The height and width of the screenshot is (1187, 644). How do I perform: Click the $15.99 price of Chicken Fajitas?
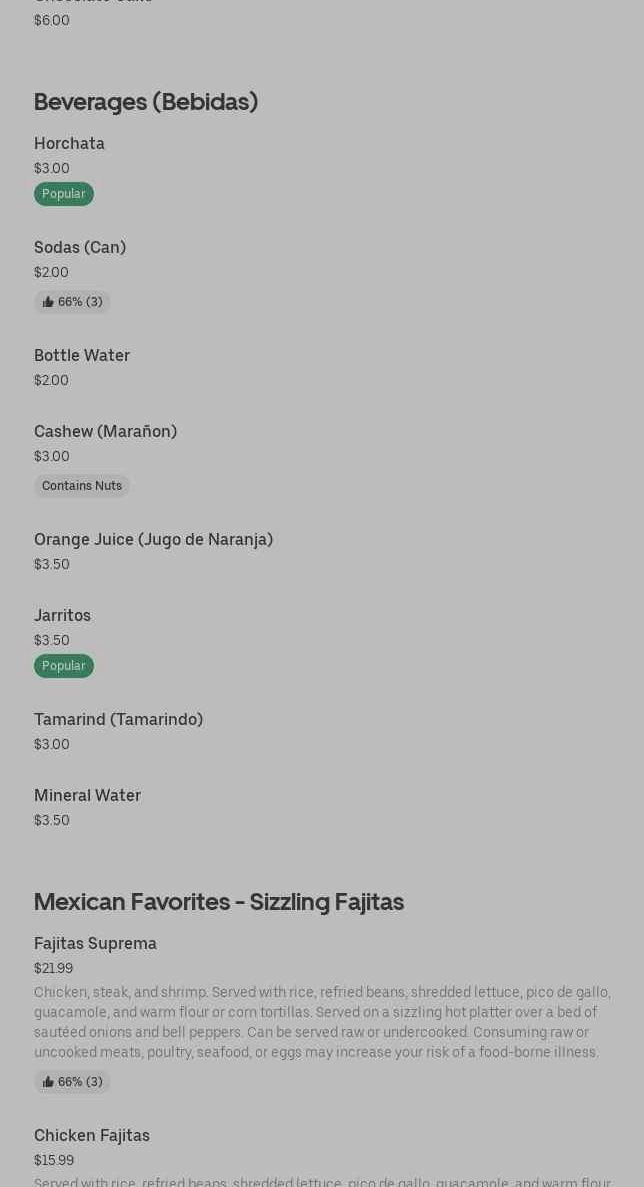pos(54,1161)
